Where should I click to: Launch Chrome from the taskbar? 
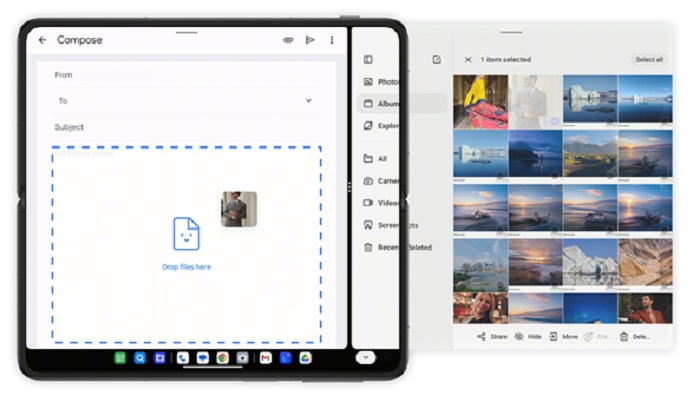tap(223, 358)
